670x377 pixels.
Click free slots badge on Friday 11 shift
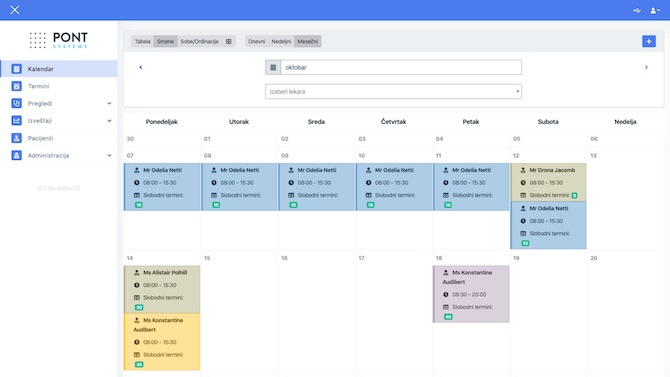[x=448, y=205]
